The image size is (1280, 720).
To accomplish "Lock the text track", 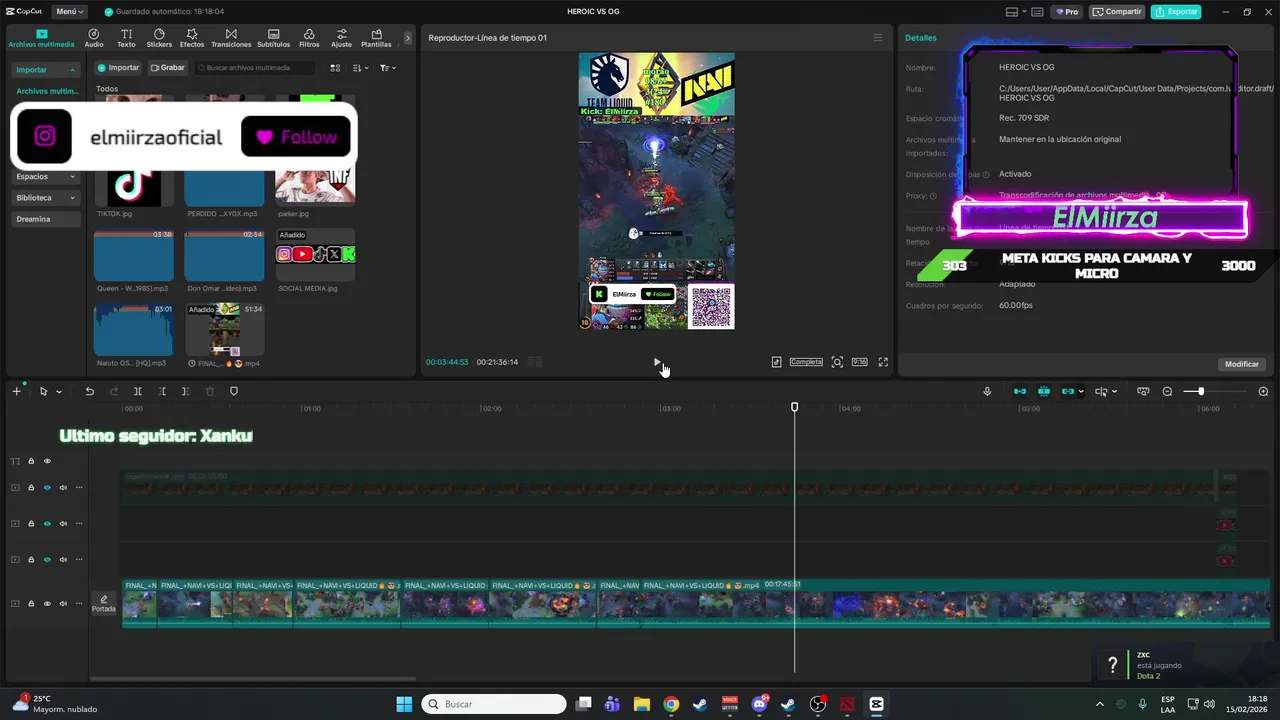I will (31, 461).
